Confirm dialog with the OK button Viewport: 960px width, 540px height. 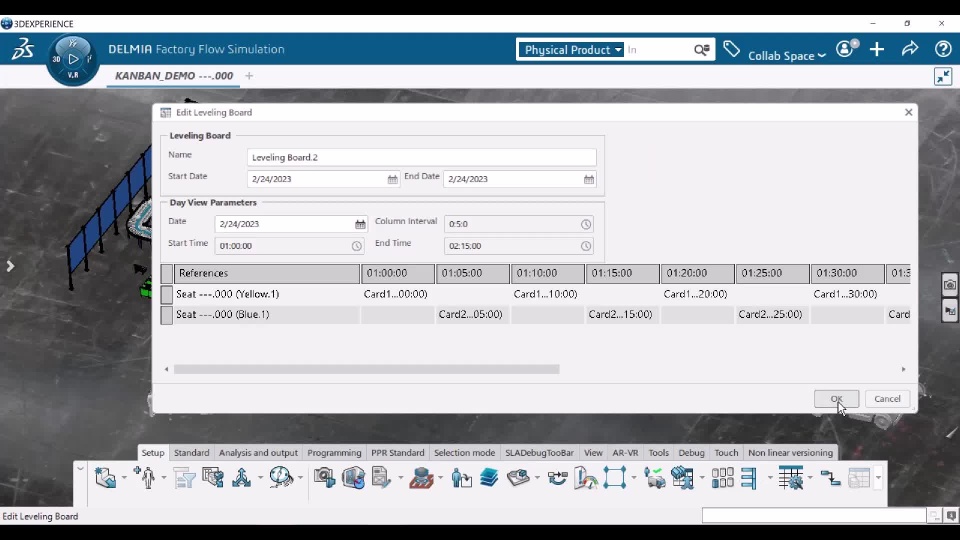coord(836,399)
